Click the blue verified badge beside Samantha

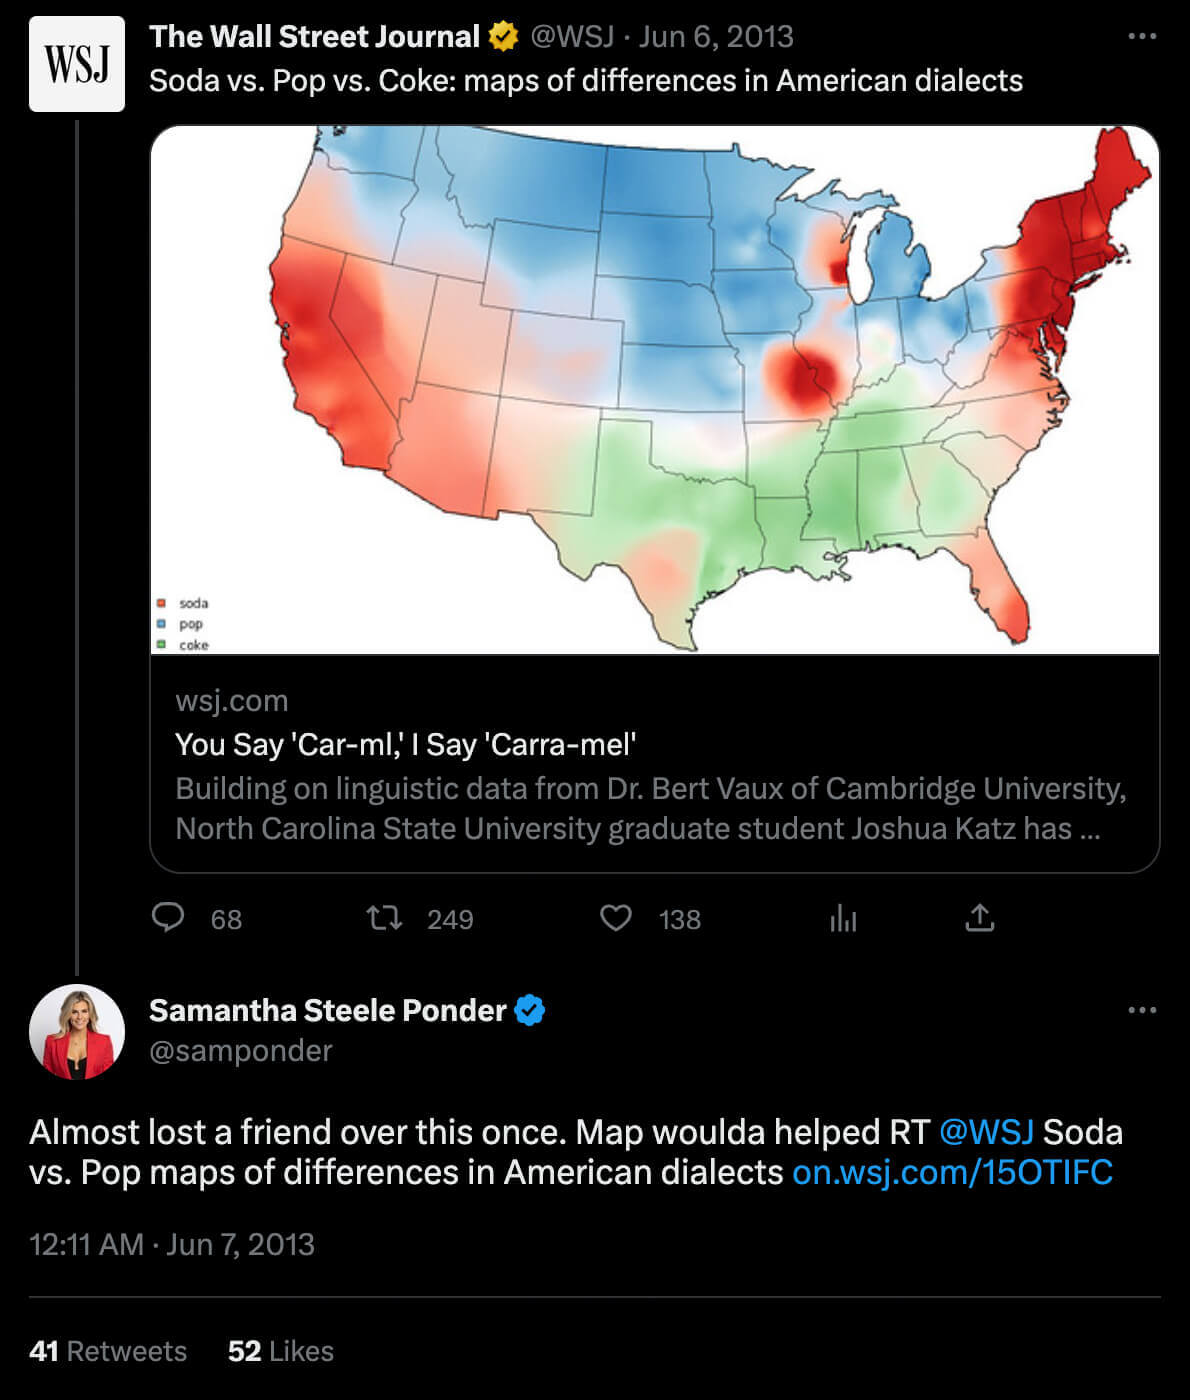[530, 1010]
